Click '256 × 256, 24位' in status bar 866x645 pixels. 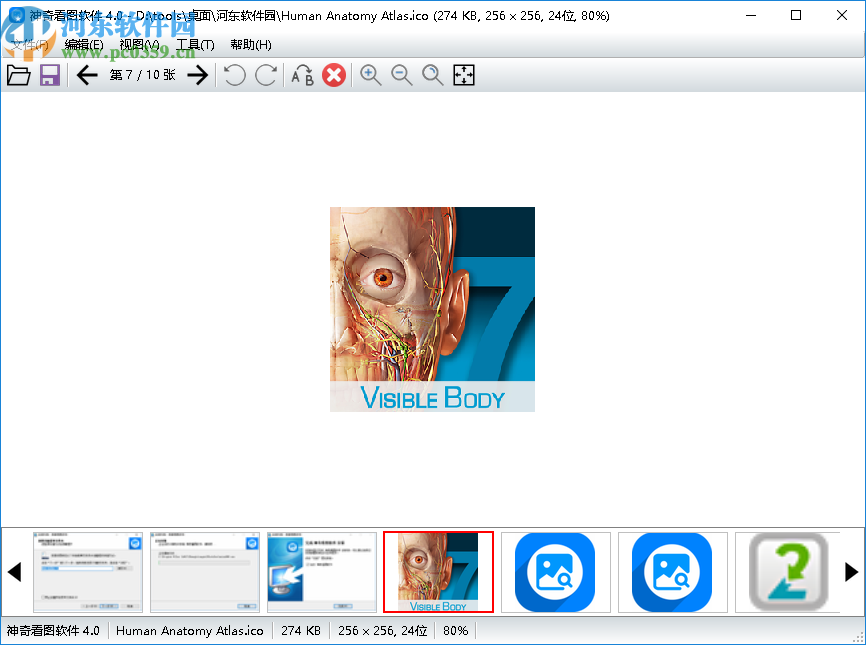383,631
